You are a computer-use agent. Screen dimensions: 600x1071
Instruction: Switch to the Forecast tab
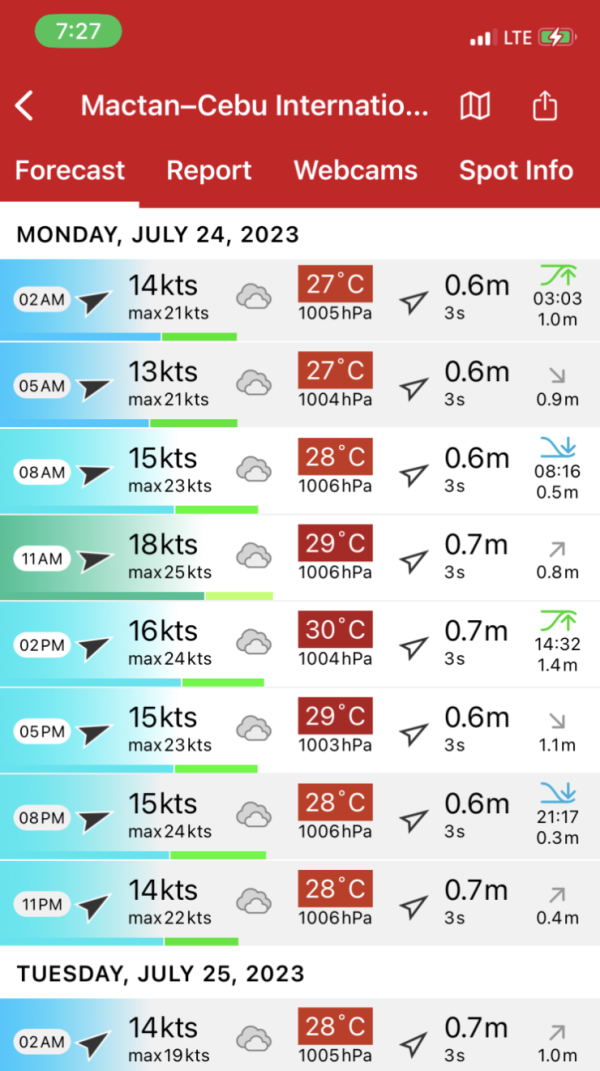click(70, 170)
